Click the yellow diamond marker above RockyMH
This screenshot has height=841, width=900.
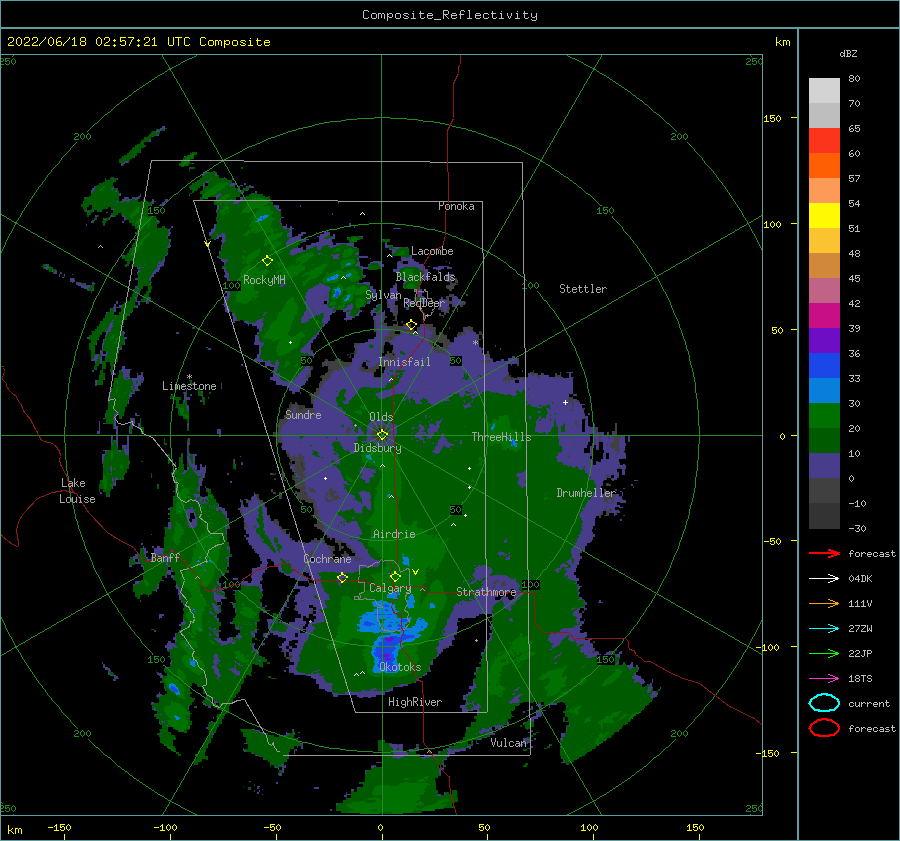[267, 261]
